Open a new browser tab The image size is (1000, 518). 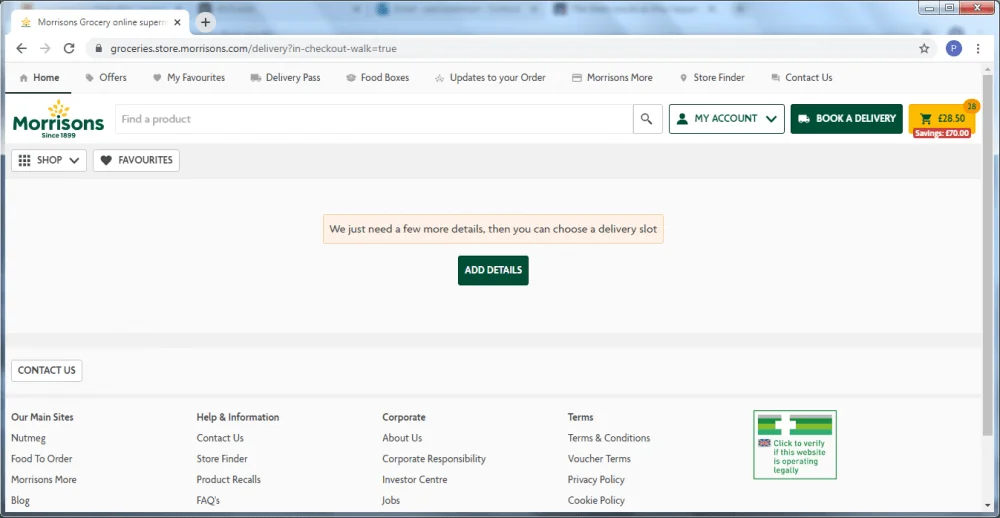pos(205,22)
